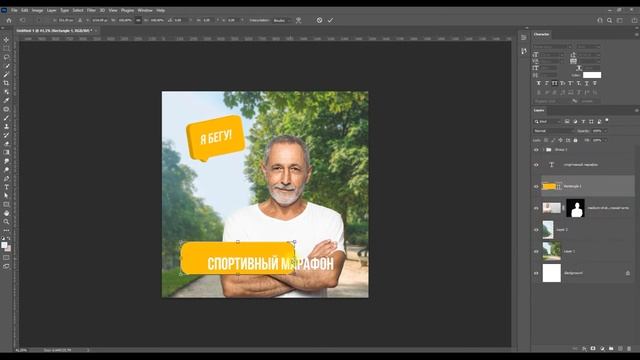The height and width of the screenshot is (360, 640).
Task: Hide the Rectangle 1 layer
Action: 536,187
